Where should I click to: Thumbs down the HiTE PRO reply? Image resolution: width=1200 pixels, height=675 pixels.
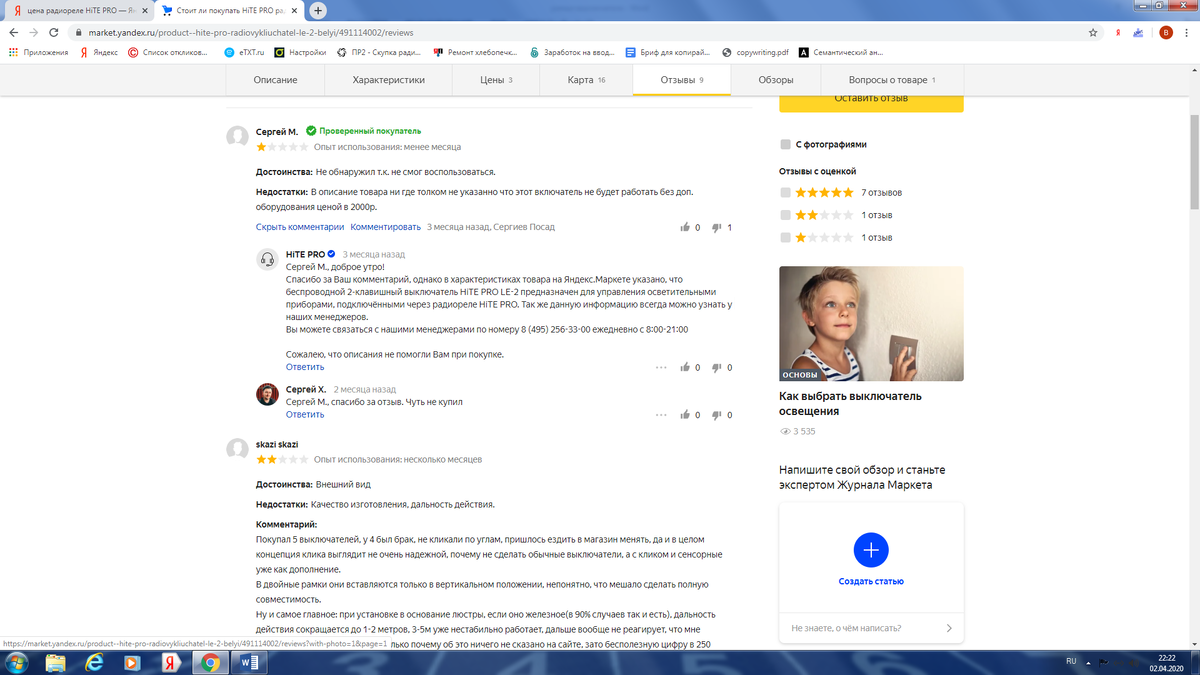point(717,367)
